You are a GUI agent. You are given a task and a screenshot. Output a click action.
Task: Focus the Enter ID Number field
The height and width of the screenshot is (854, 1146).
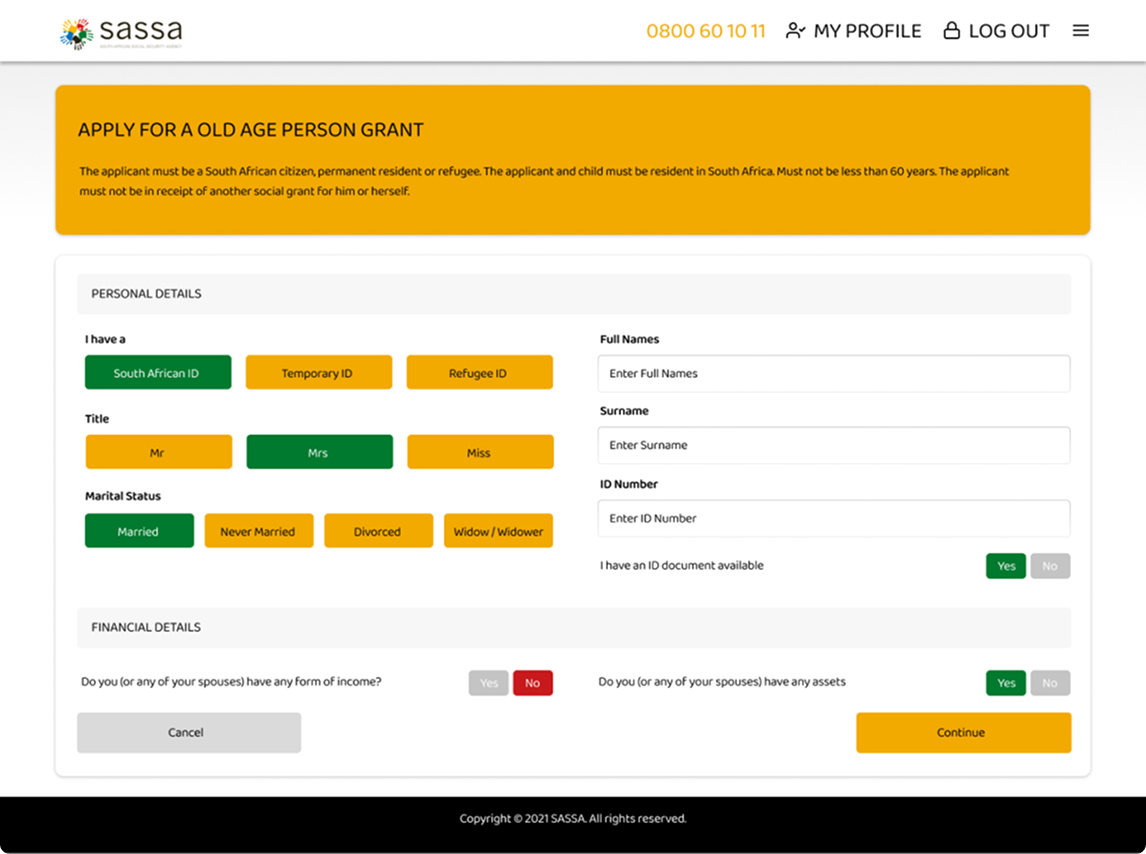point(833,518)
